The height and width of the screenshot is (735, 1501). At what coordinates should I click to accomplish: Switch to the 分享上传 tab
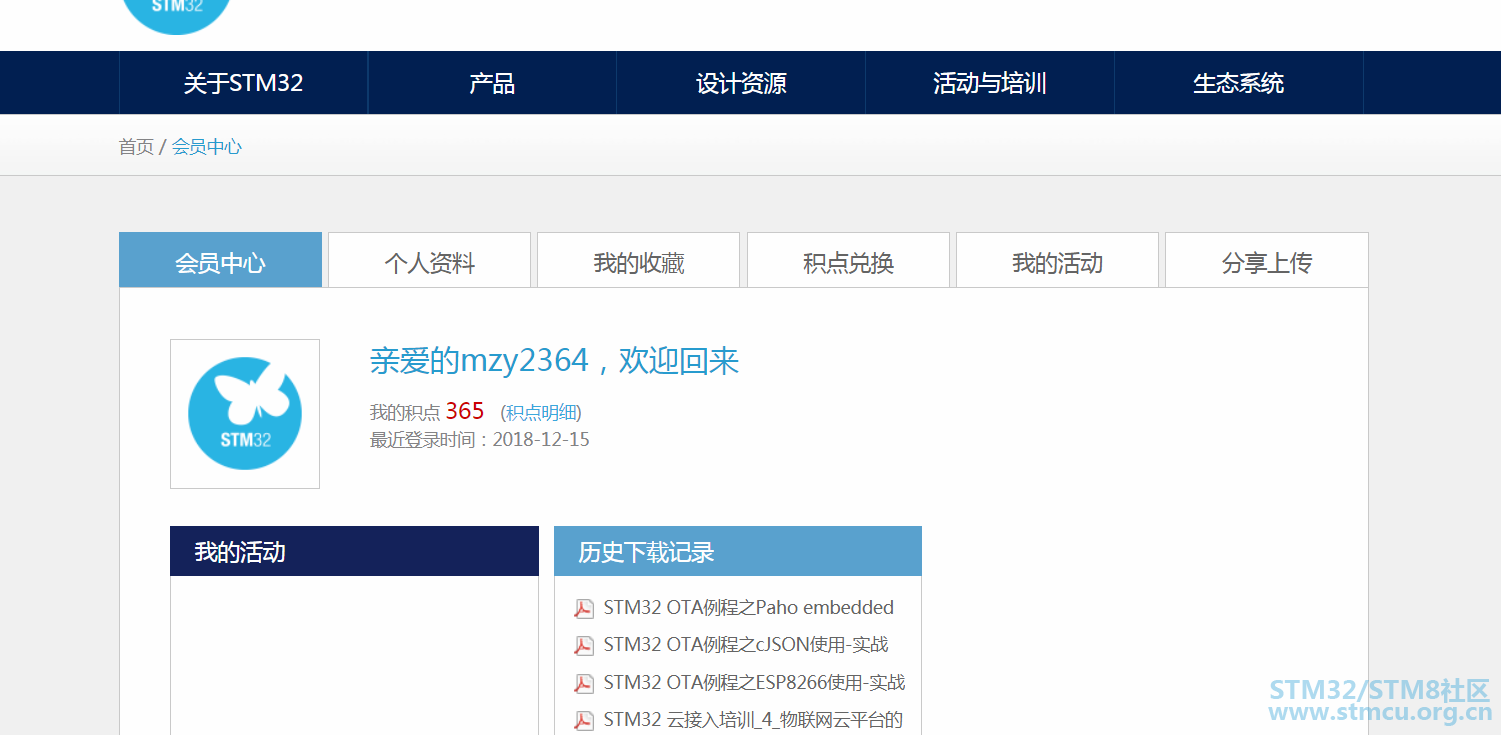1267,260
